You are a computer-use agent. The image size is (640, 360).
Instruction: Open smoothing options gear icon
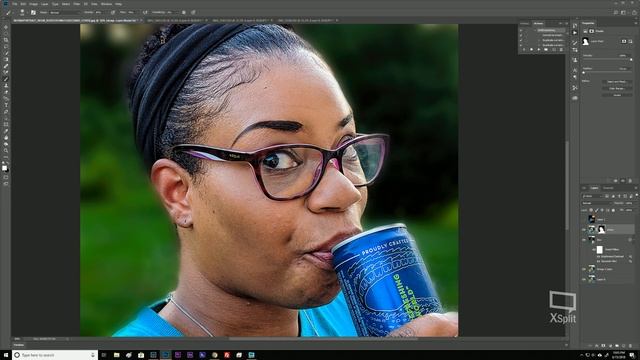[x=183, y=12]
